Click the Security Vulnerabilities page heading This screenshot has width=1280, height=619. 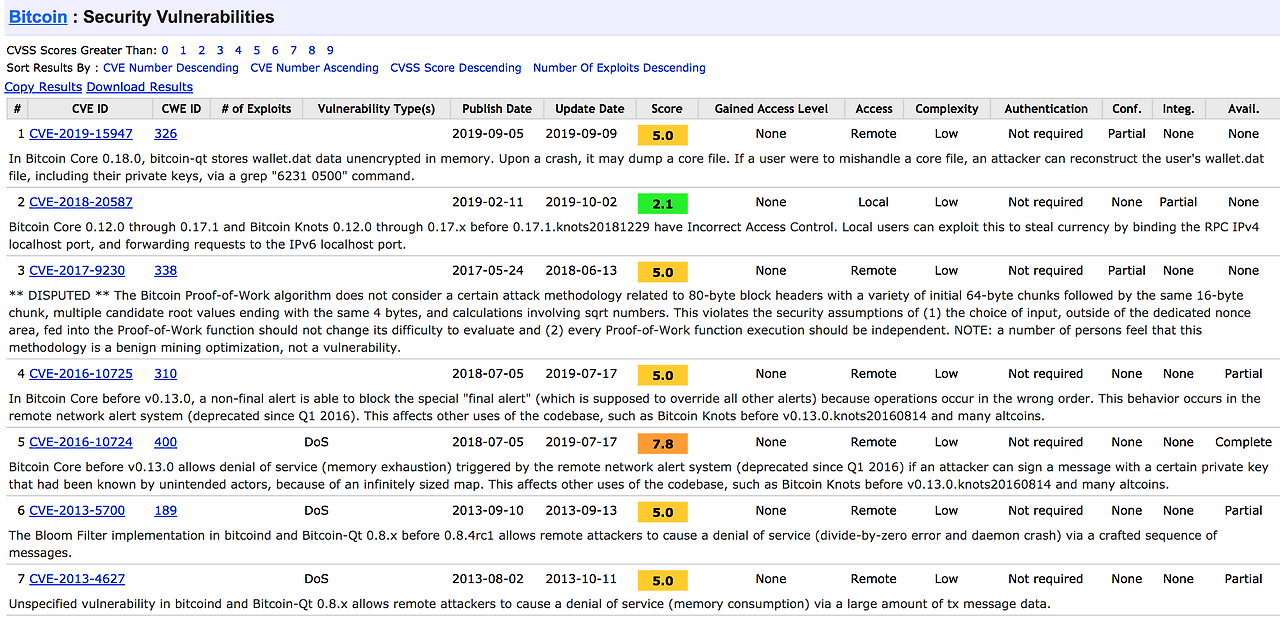click(x=178, y=17)
